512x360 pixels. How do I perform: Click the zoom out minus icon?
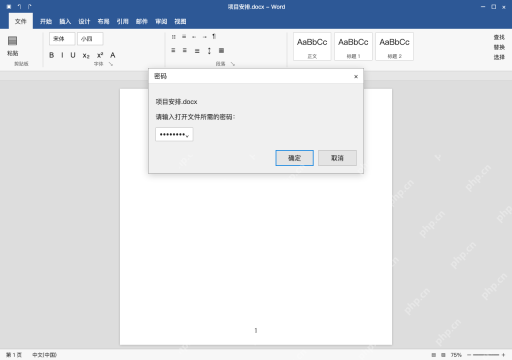(469, 355)
